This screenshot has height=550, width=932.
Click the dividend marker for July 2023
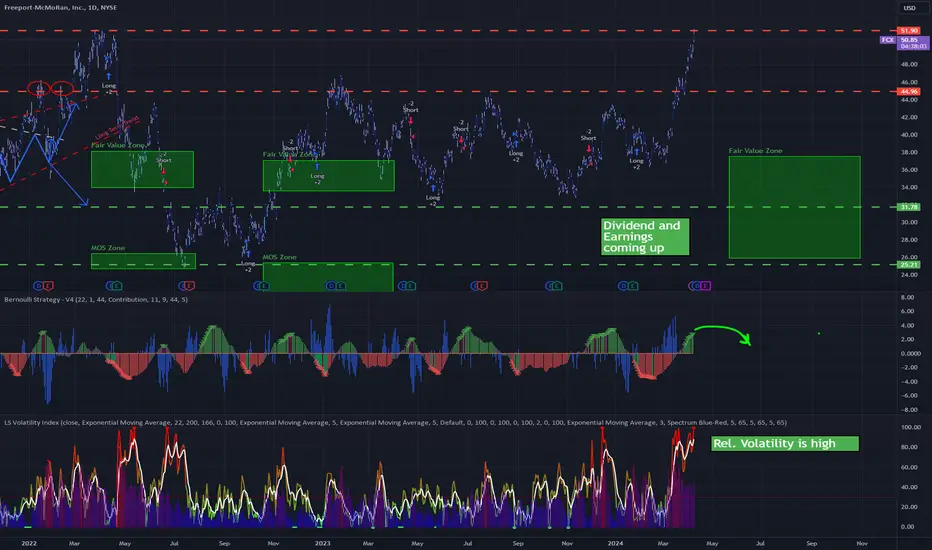coord(476,286)
